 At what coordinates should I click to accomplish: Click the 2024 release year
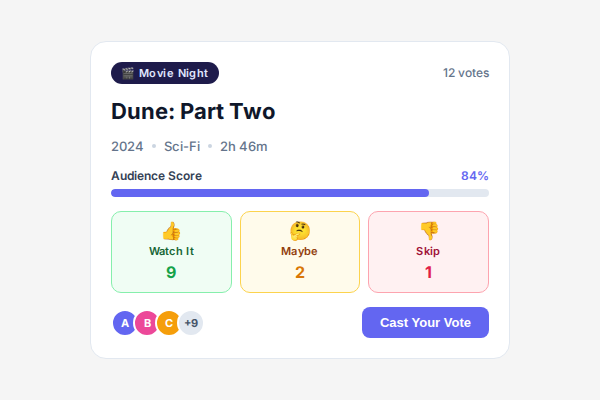(x=127, y=146)
